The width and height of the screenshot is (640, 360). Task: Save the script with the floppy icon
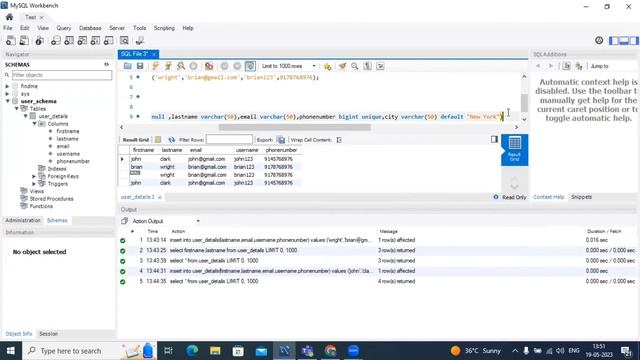pyautogui.click(x=140, y=66)
